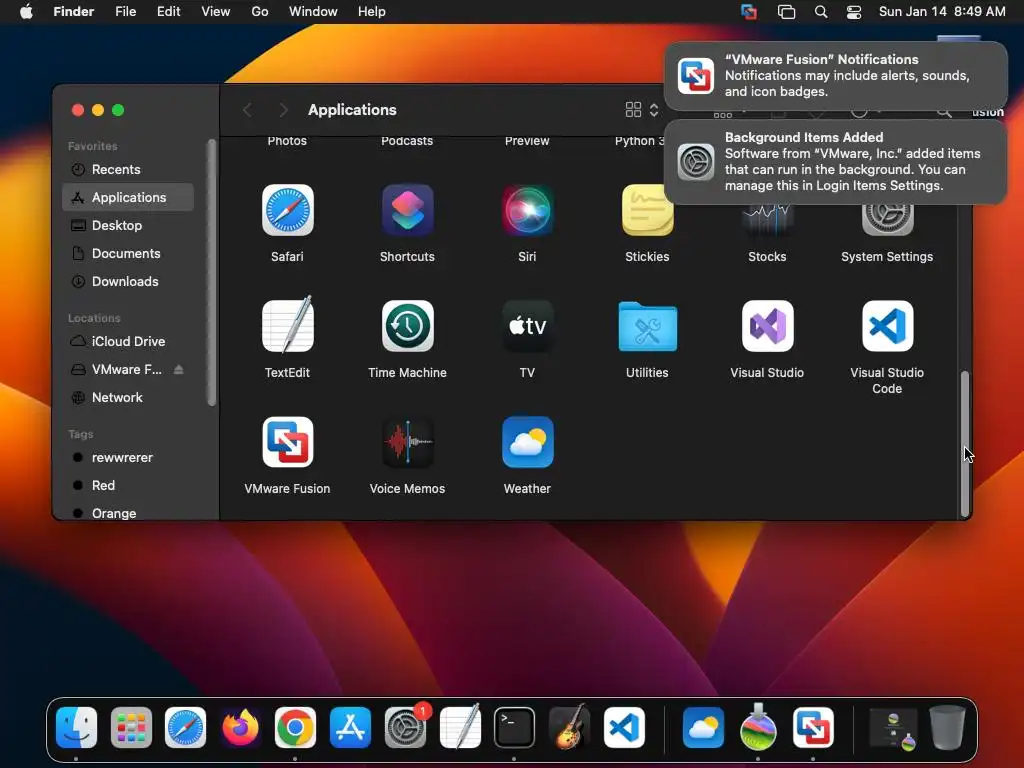The width and height of the screenshot is (1024, 768).
Task: Open VMware Fusion from the Dock
Action: 813,727
